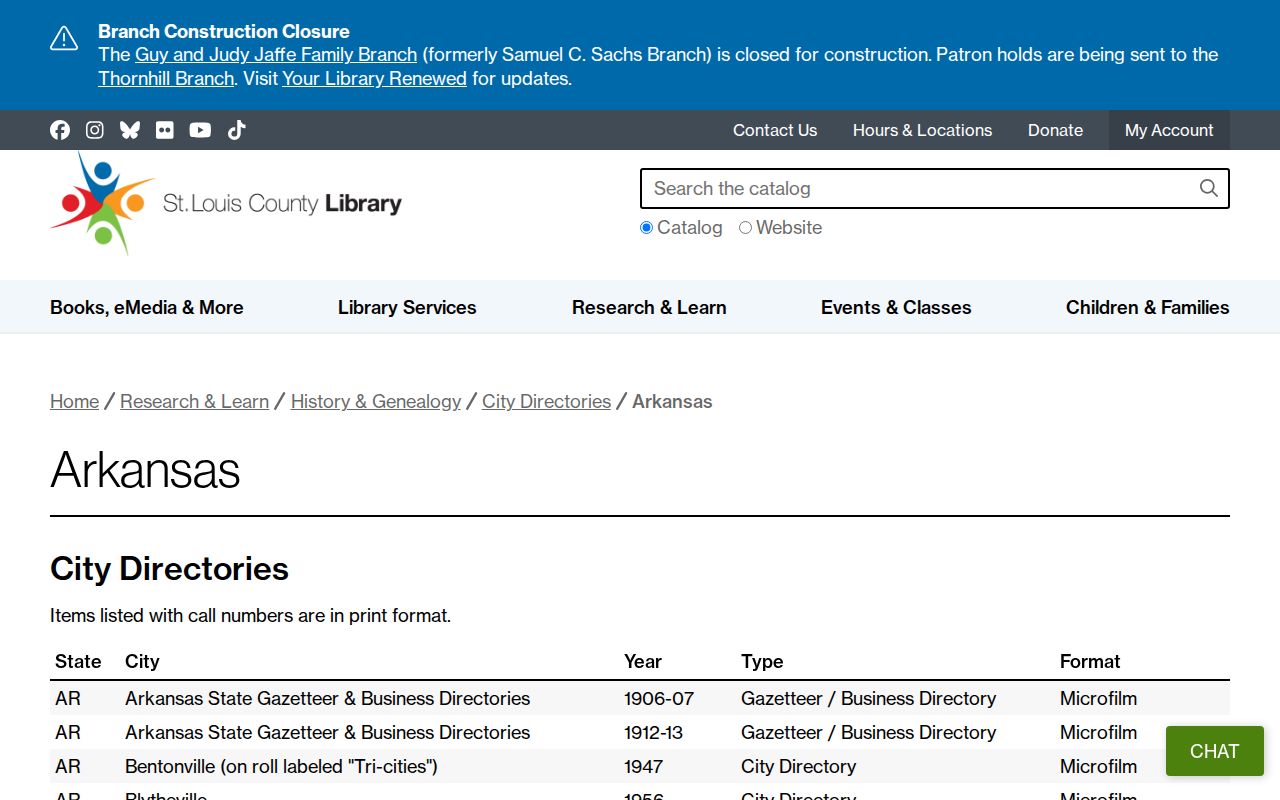Open the Events & Classes menu

tap(896, 307)
